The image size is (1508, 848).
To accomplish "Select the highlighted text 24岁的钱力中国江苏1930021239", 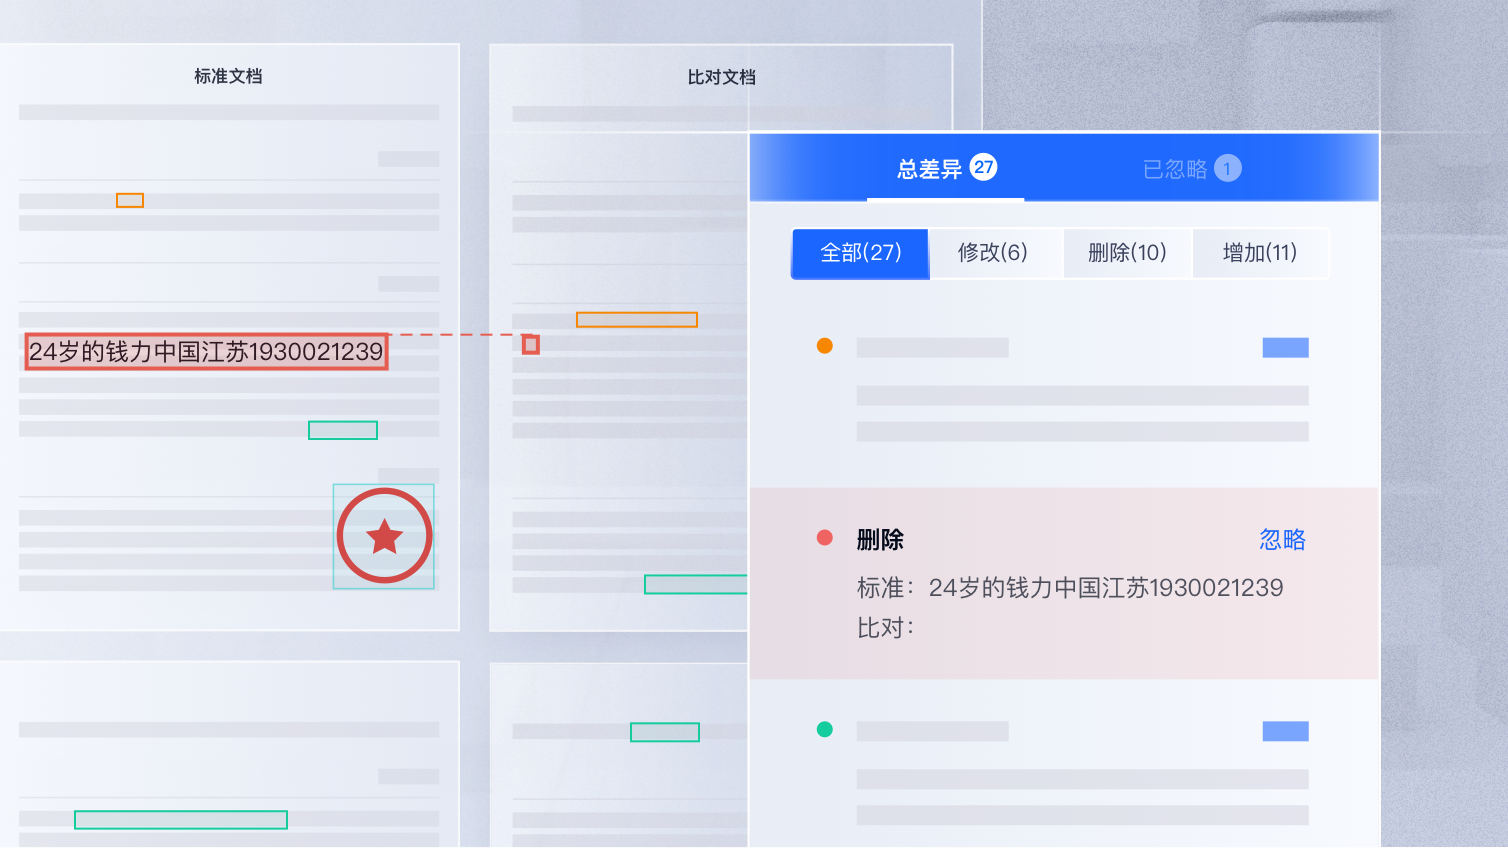I will coord(206,351).
